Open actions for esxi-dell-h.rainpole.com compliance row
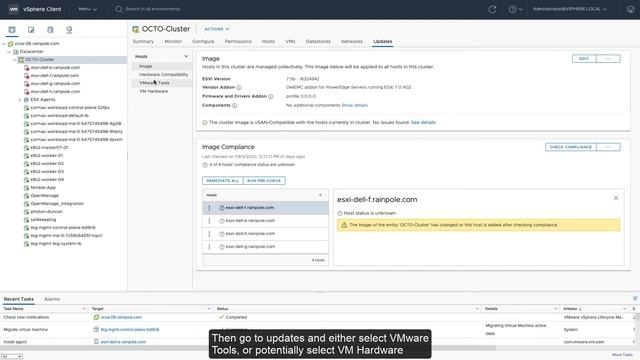This screenshot has height=360, width=640. [209, 234]
